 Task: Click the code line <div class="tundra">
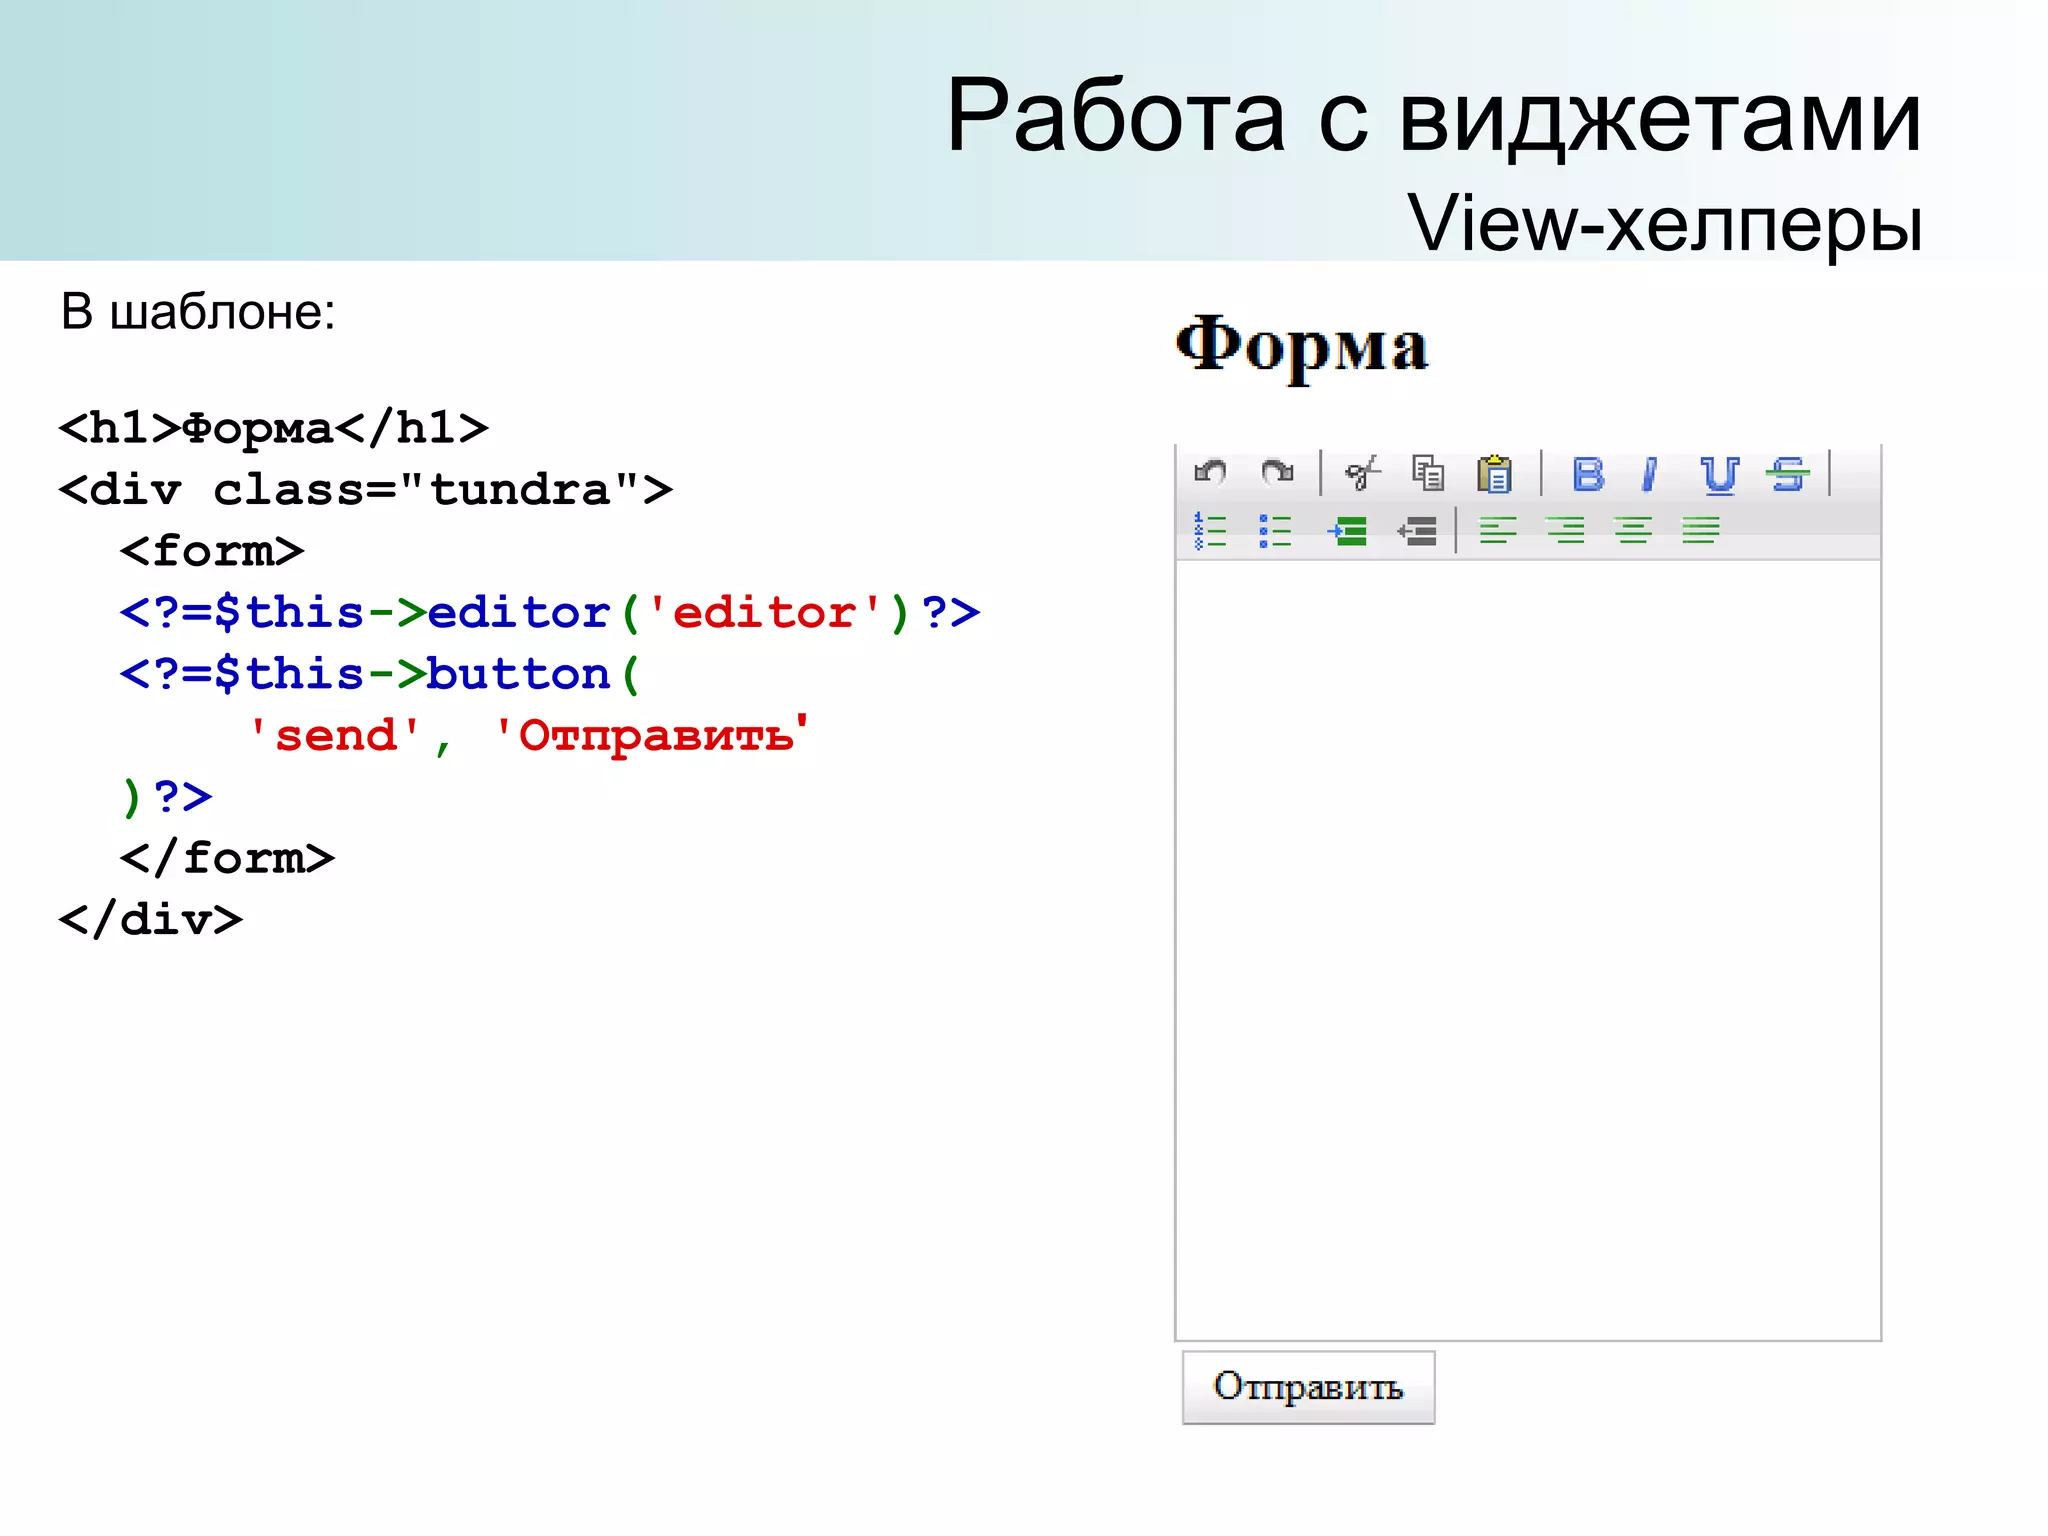click(366, 489)
